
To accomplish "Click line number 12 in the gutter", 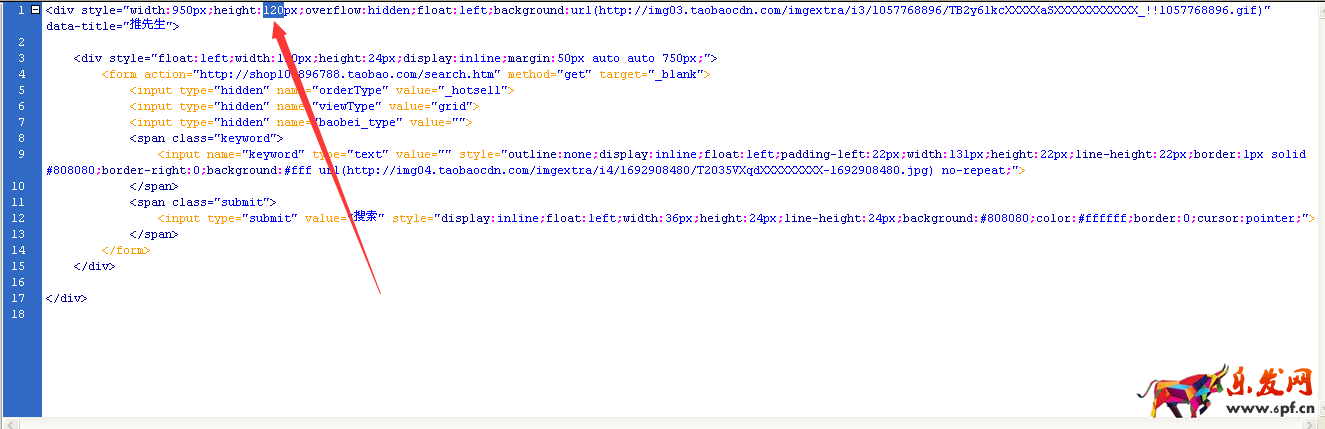I will pyautogui.click(x=21, y=218).
